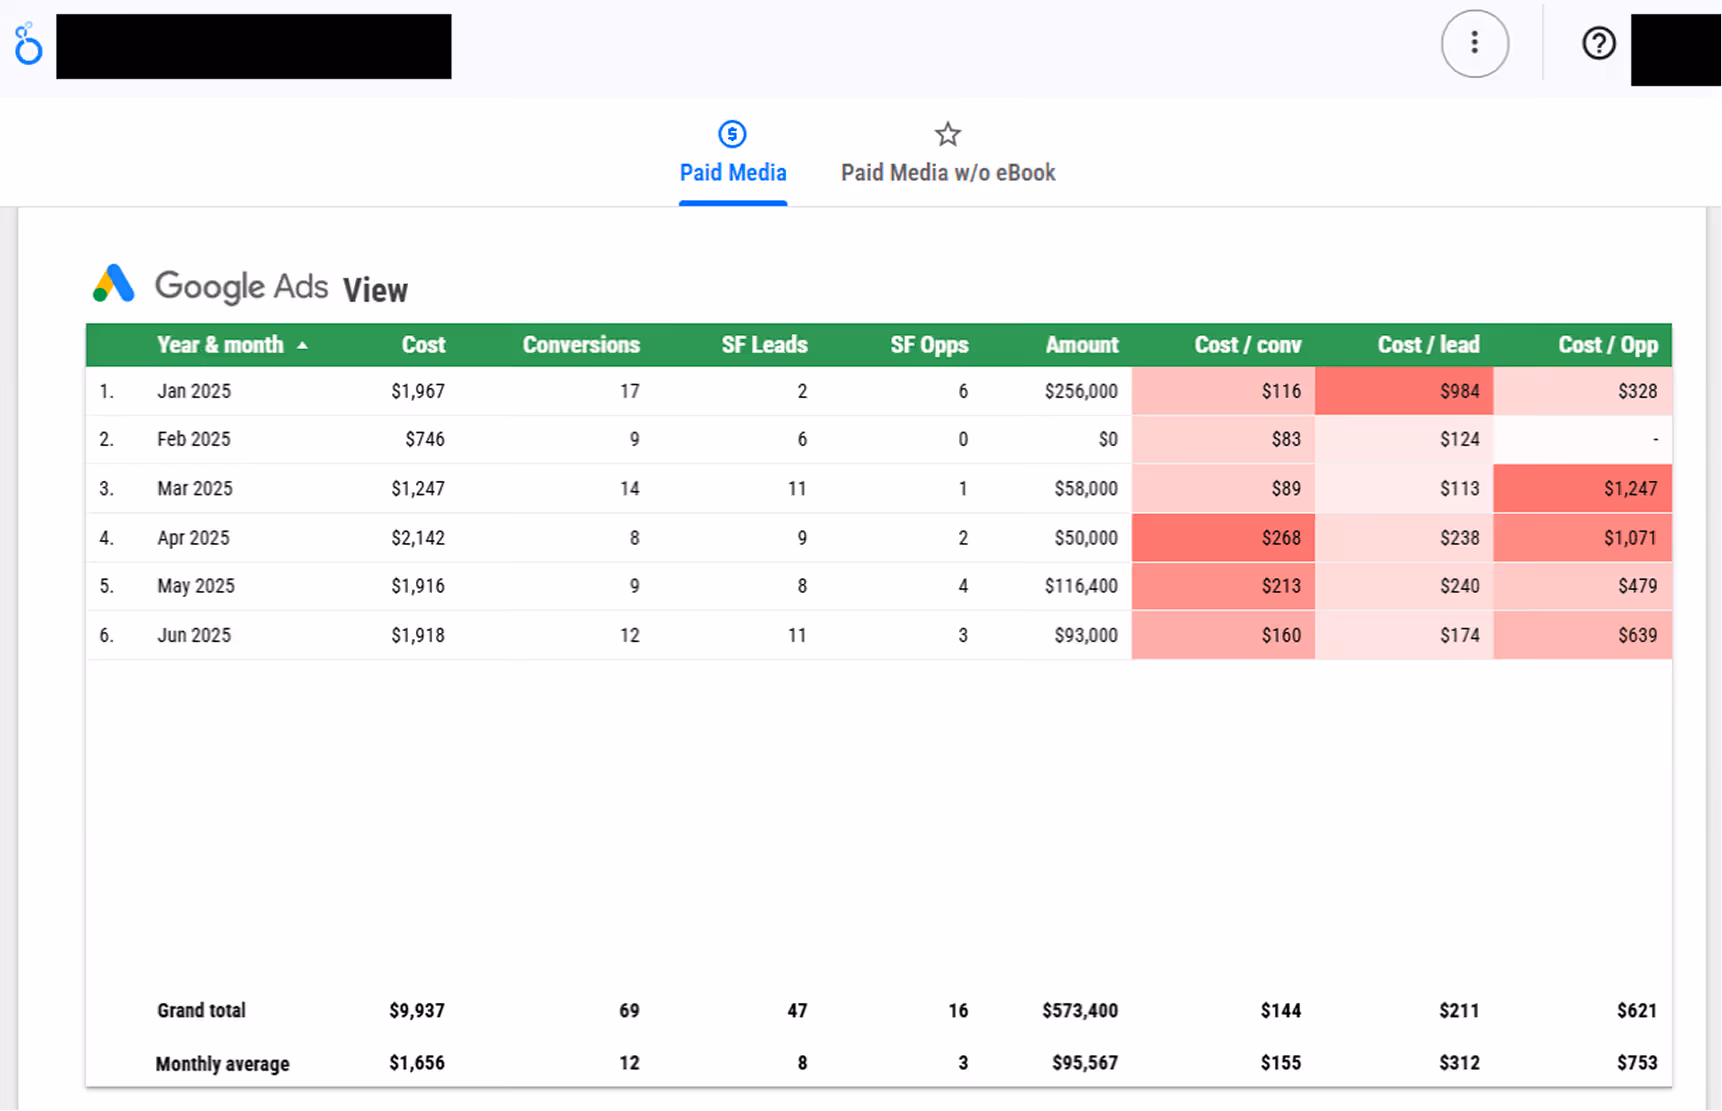Open sort options on the Amount column
Screen dimensions: 1722x1111
click(x=1081, y=344)
